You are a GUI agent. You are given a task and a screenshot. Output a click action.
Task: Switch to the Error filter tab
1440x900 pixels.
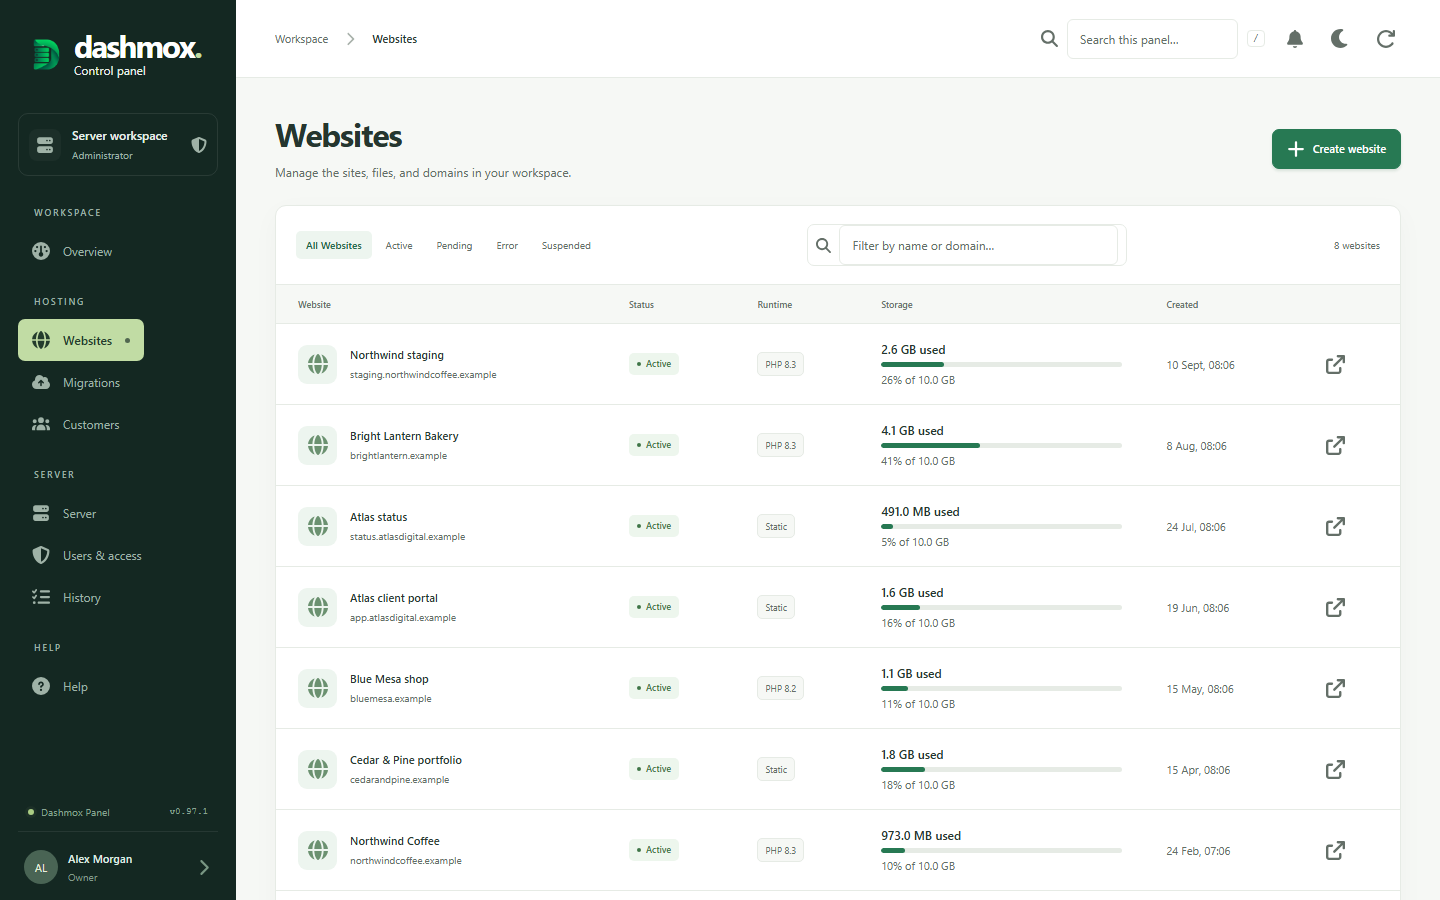[x=507, y=245]
